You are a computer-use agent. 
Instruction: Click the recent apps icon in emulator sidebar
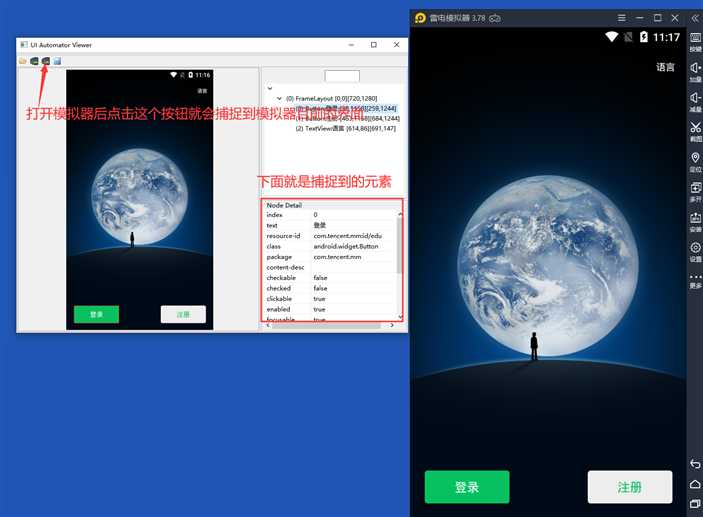tap(695, 504)
